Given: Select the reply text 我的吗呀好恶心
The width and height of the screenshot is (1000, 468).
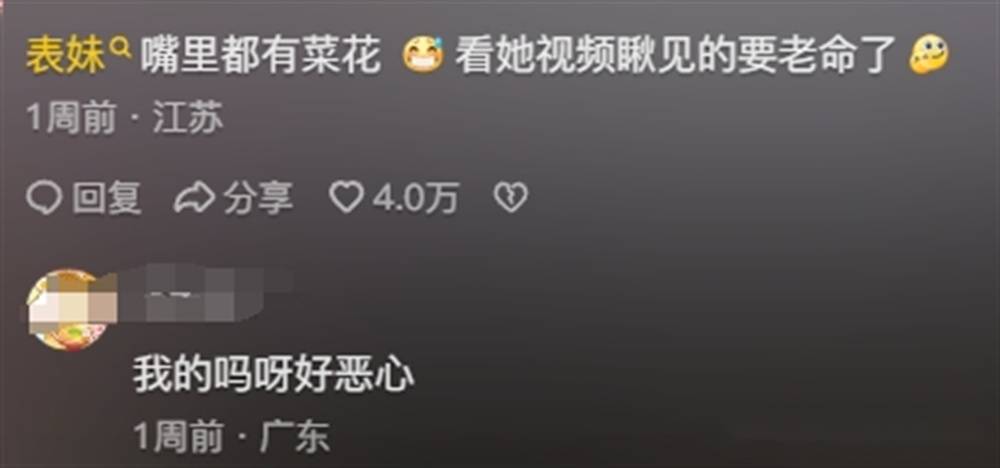Looking at the screenshot, I should pos(274,373).
